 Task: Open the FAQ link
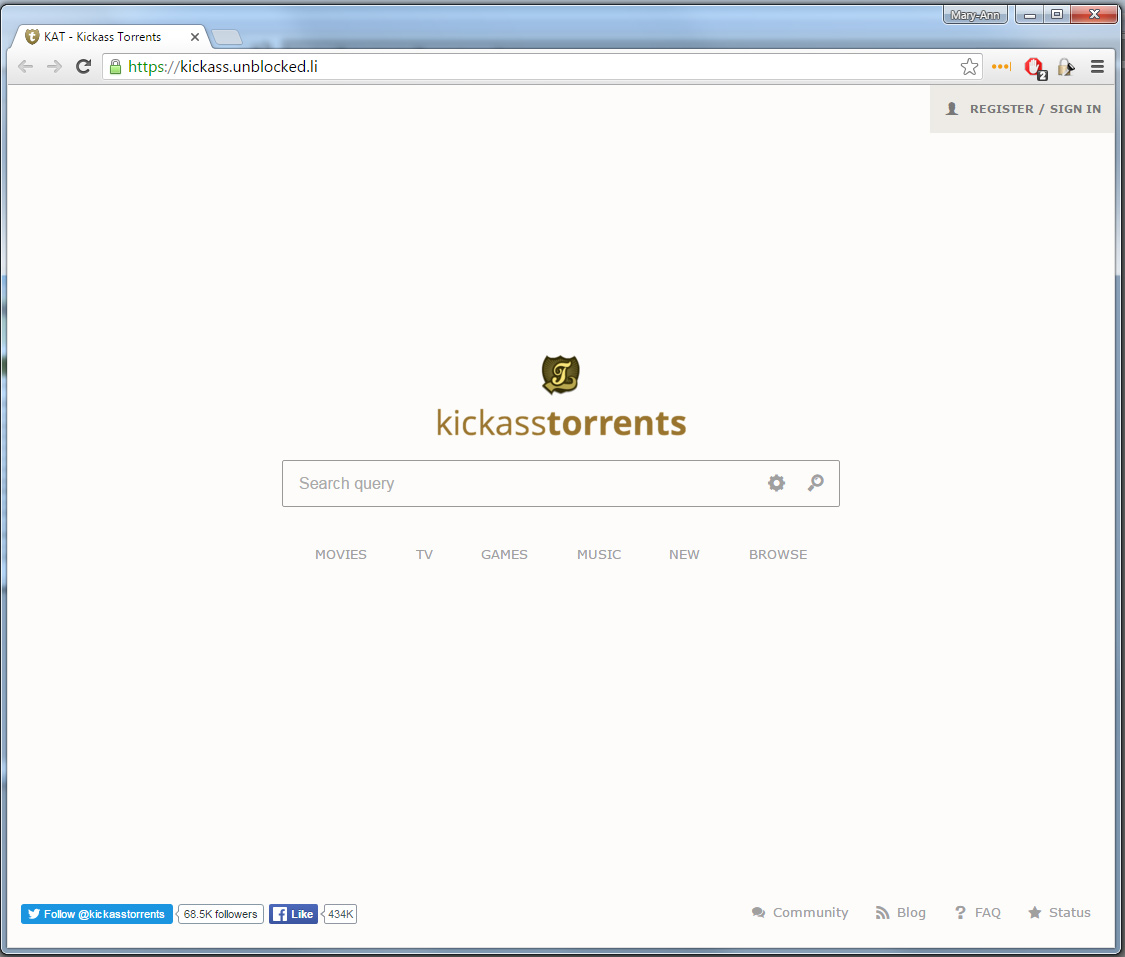977,913
